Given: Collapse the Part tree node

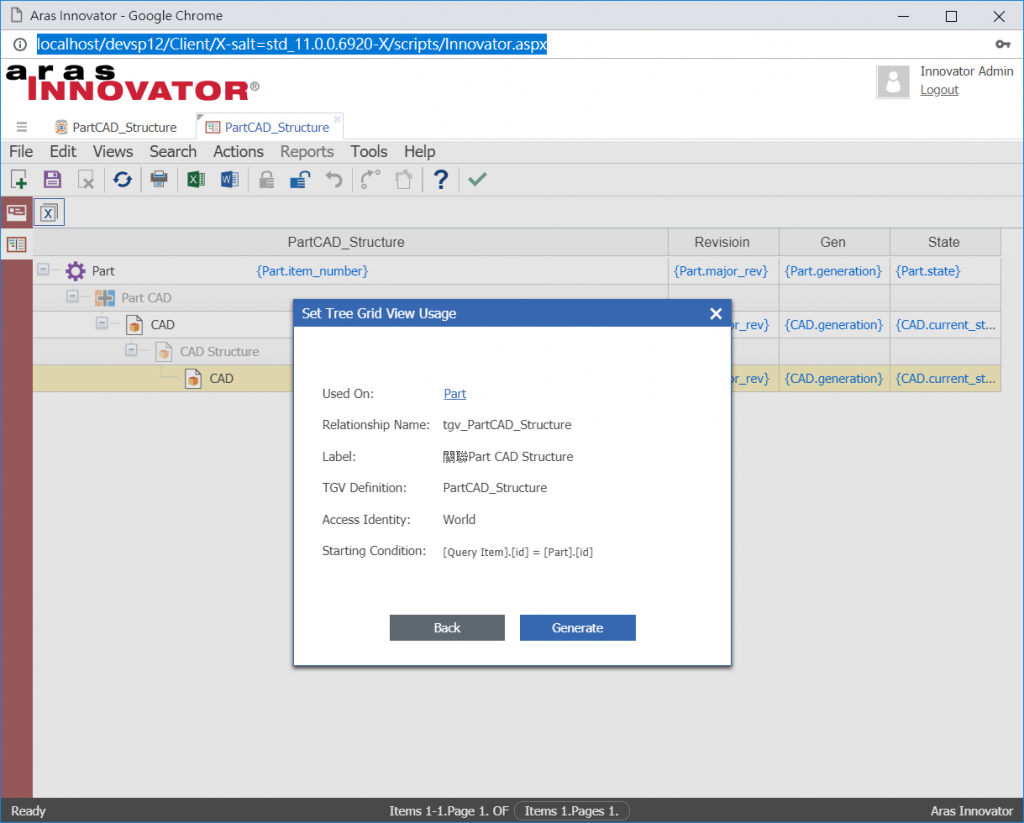Looking at the screenshot, I should pyautogui.click(x=43, y=269).
